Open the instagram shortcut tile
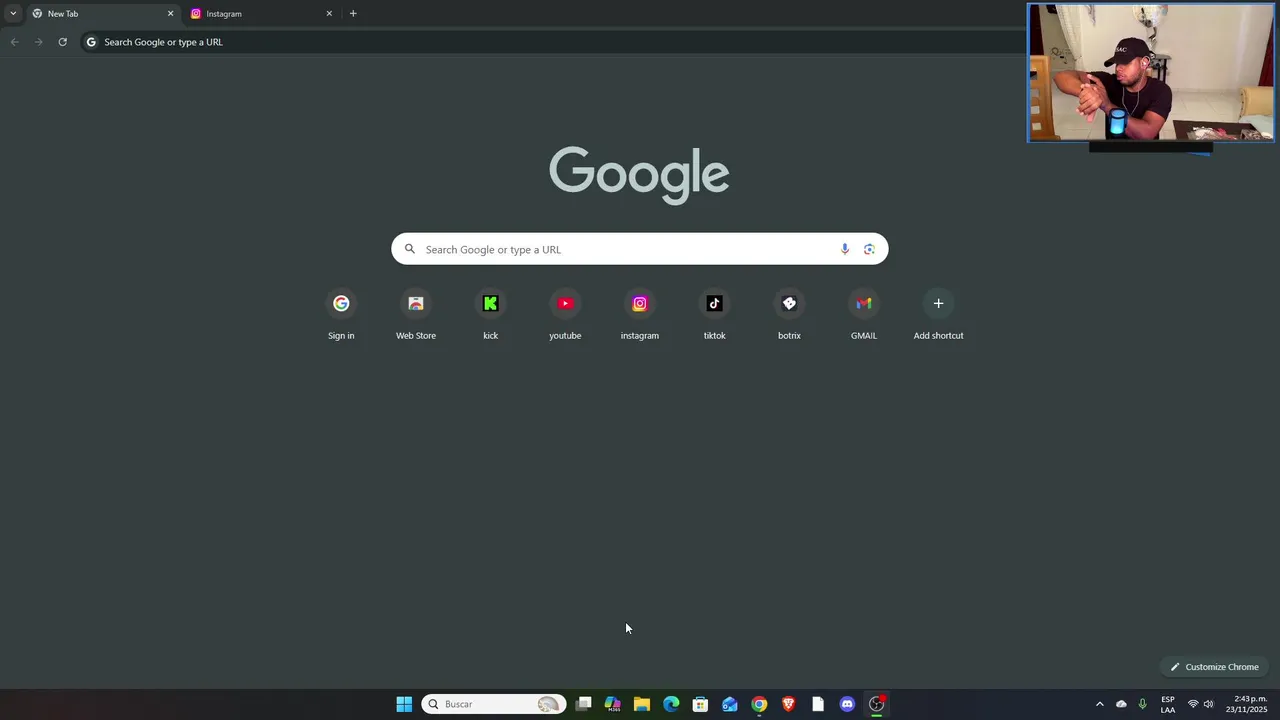The image size is (1280, 720). point(640,316)
